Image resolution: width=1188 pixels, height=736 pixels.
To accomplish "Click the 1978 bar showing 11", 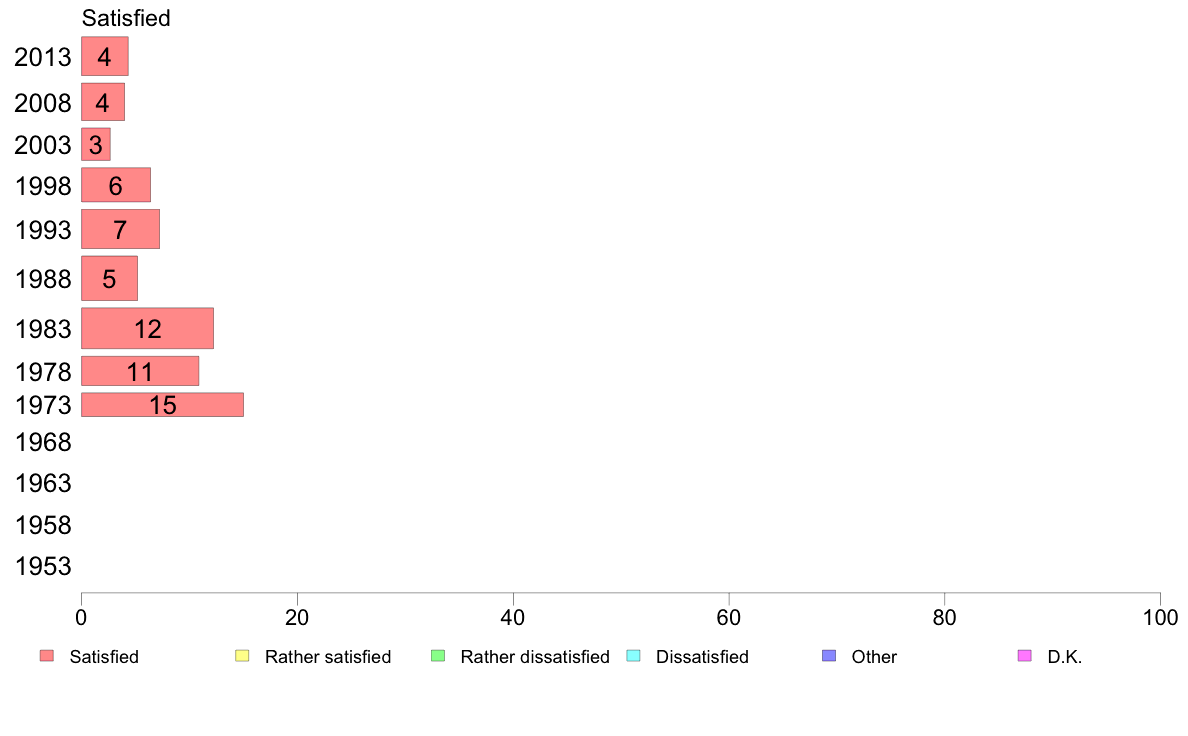I will pyautogui.click(x=140, y=371).
